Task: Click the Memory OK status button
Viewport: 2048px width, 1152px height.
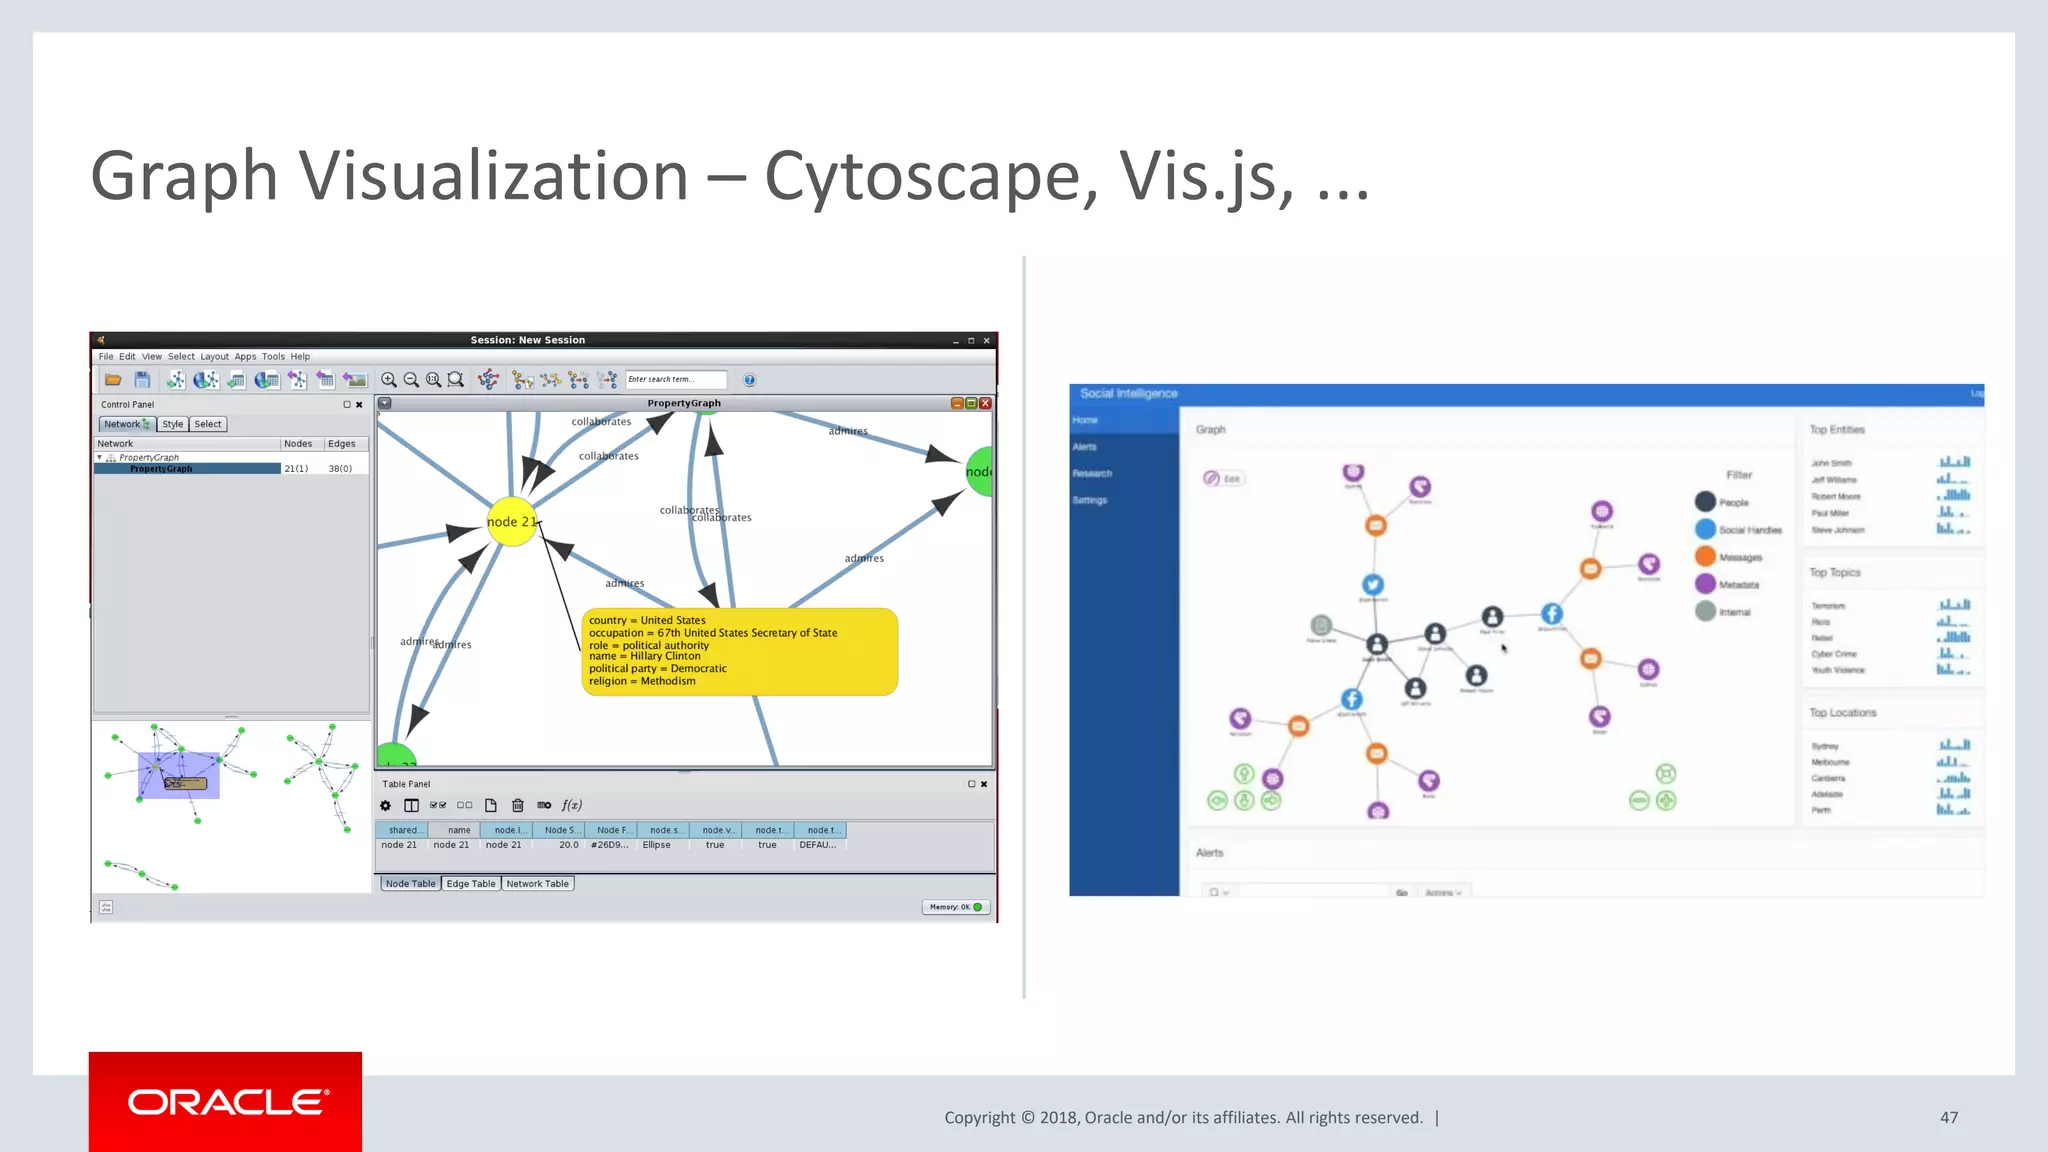Action: (x=955, y=907)
